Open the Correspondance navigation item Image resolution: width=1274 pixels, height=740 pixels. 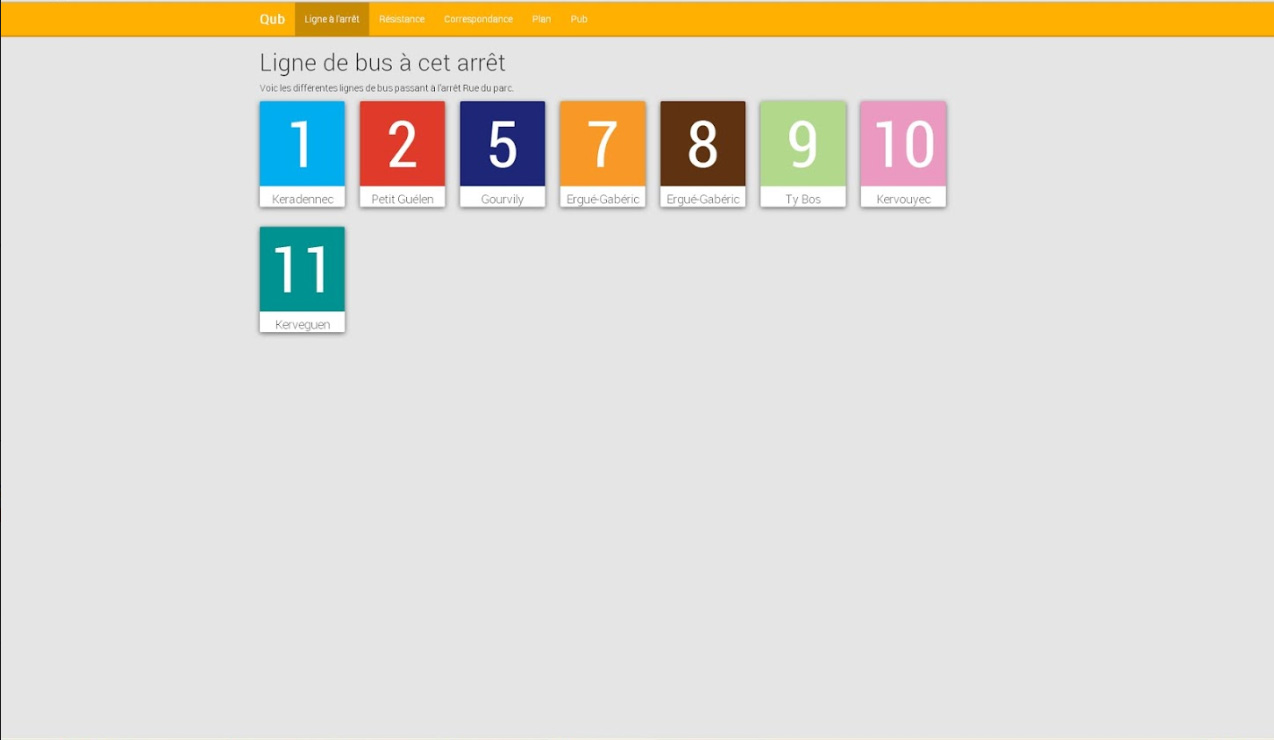coord(478,19)
